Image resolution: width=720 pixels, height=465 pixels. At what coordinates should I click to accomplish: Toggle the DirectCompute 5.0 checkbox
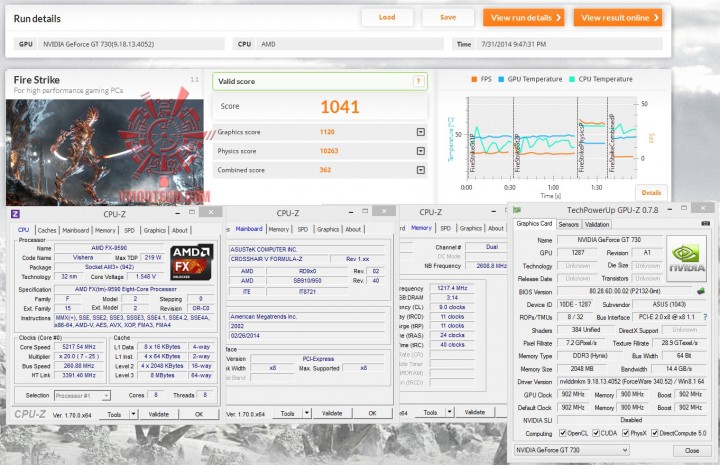pos(655,433)
